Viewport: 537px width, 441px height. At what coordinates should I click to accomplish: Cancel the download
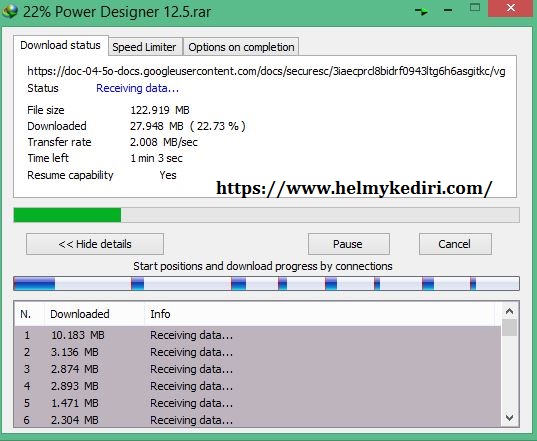(x=455, y=244)
